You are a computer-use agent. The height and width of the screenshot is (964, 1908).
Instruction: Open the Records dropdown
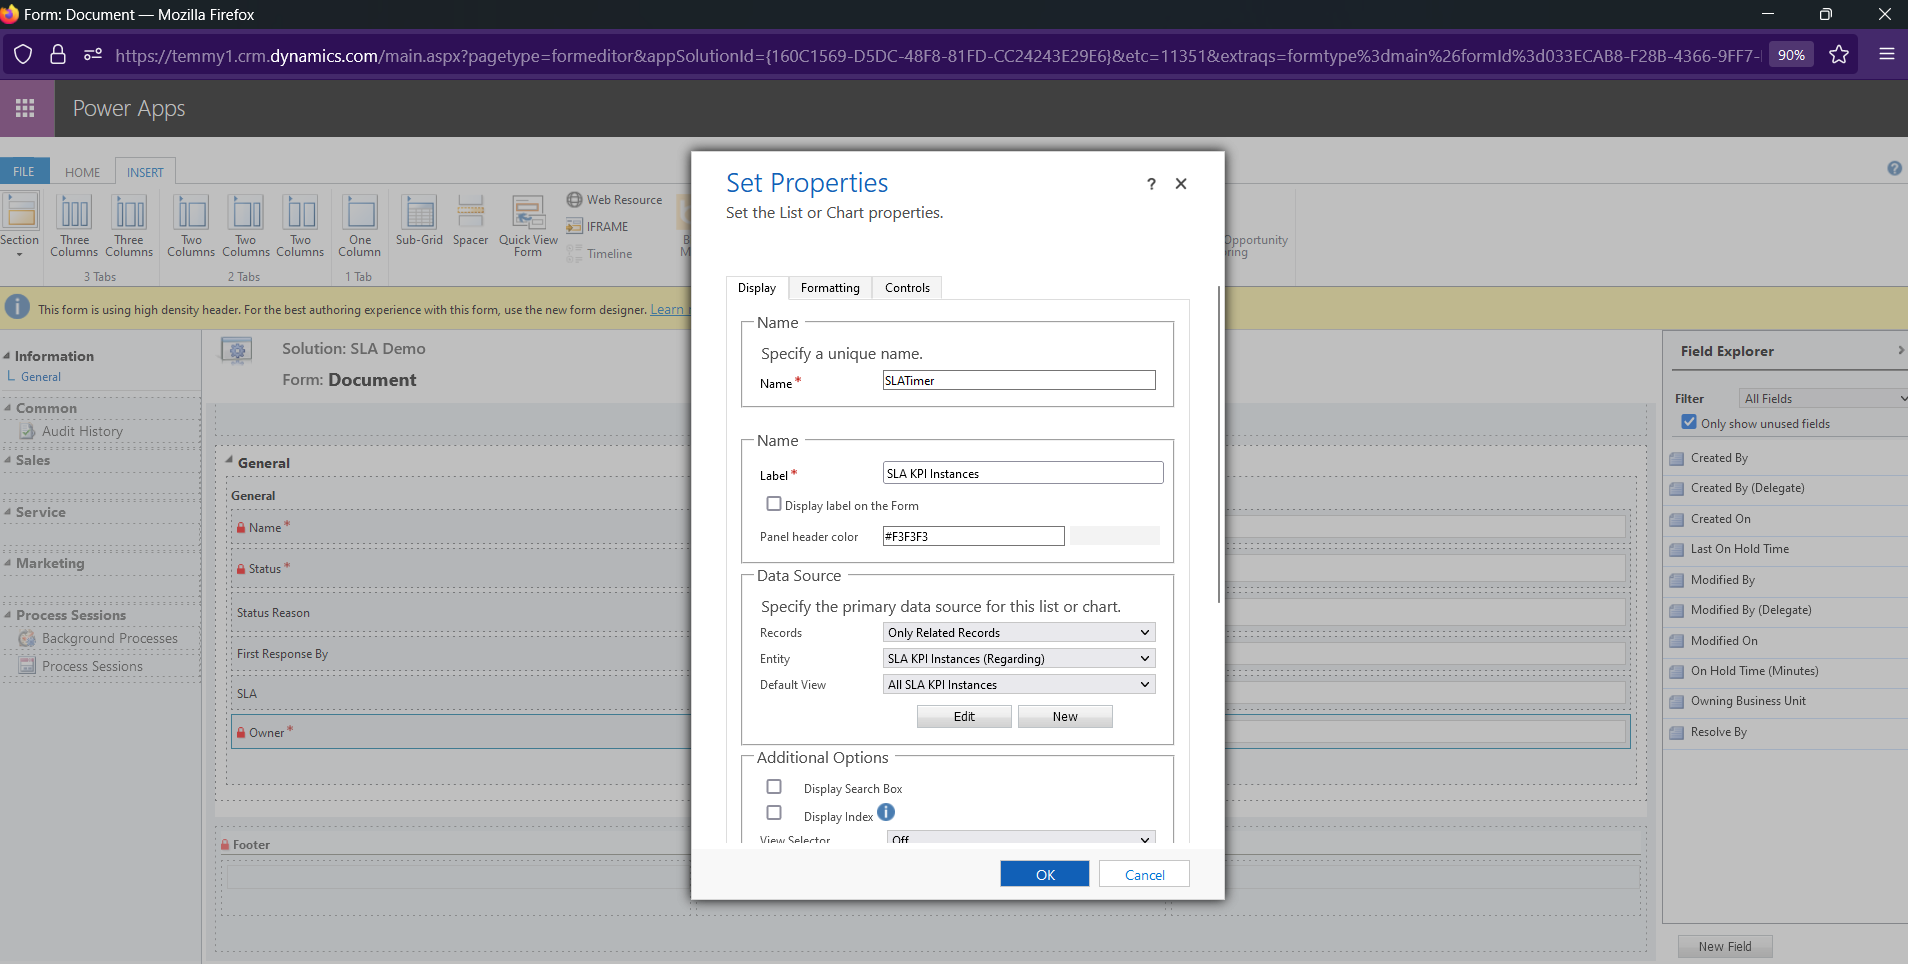click(x=1019, y=633)
